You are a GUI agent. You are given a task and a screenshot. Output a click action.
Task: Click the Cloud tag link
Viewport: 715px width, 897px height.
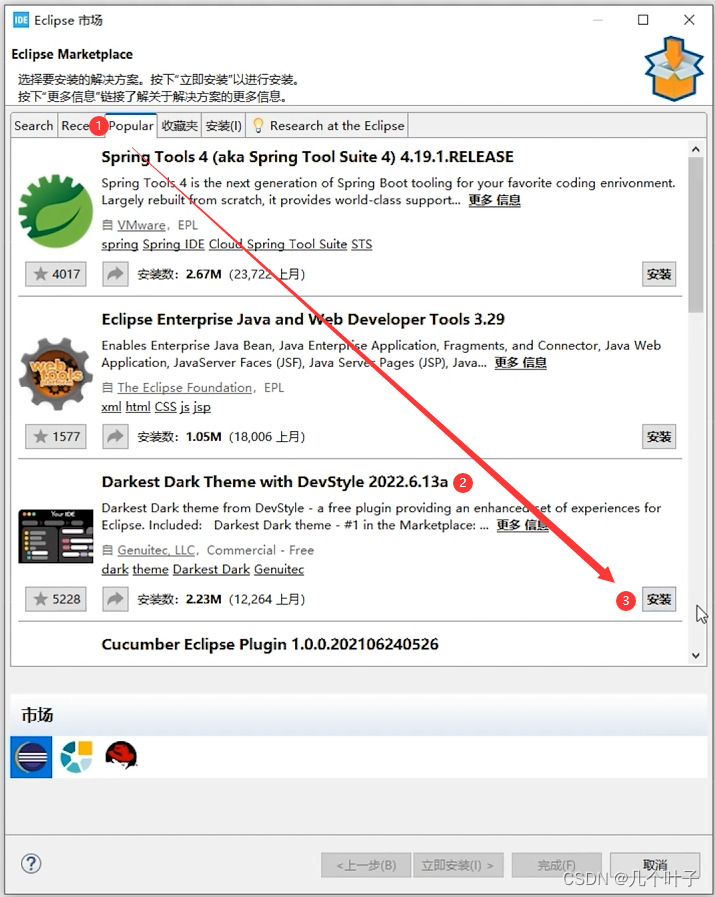click(225, 244)
